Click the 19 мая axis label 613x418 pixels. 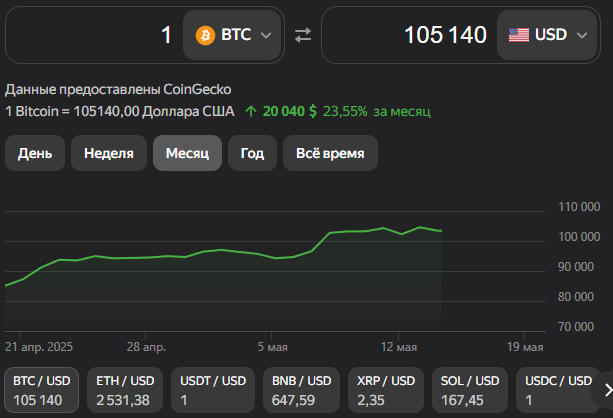coord(525,347)
